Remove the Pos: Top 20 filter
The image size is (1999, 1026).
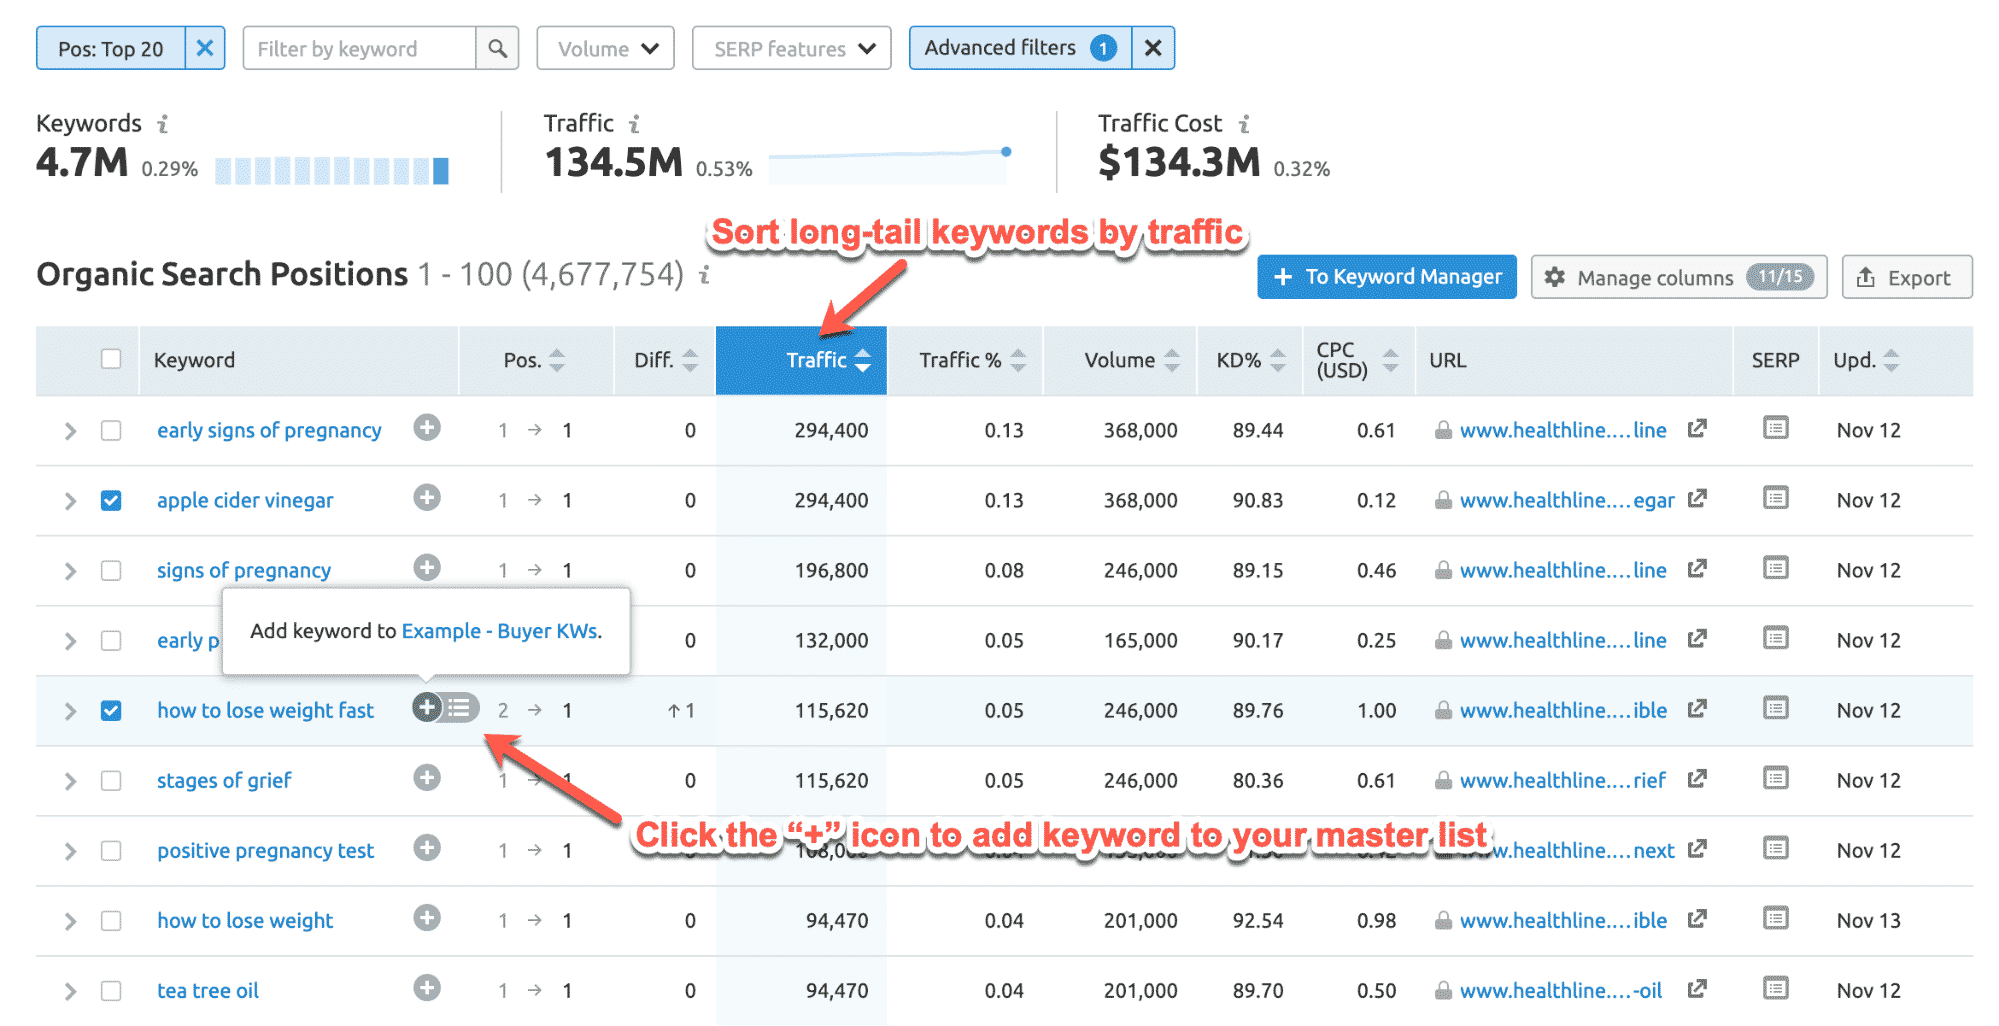coord(205,48)
